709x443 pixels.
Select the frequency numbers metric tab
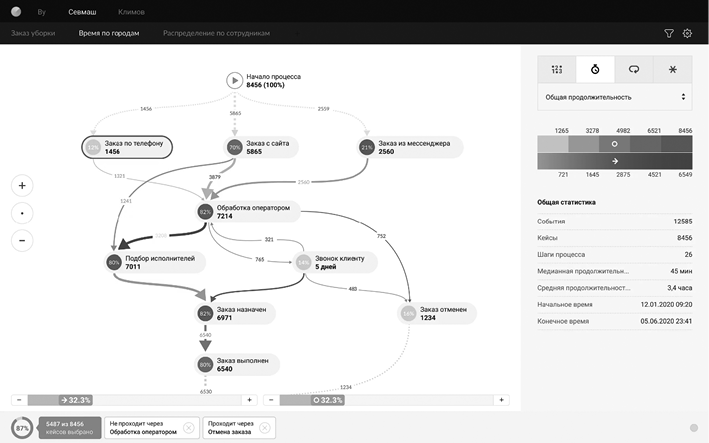click(x=557, y=69)
